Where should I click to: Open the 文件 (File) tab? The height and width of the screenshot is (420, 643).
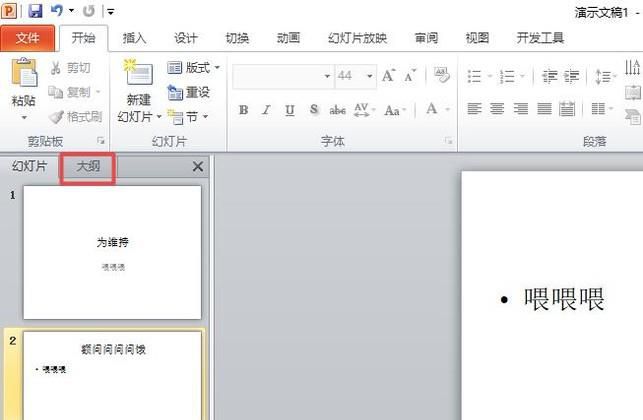(x=27, y=38)
